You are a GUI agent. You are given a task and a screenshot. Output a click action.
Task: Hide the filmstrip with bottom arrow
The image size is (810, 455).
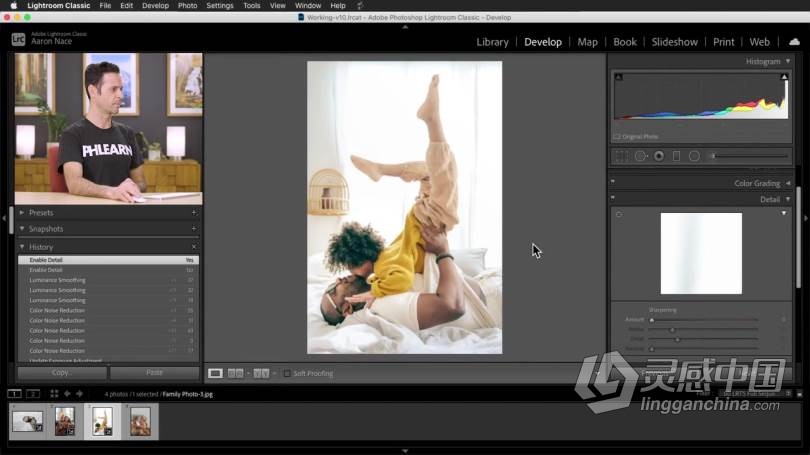[405, 451]
